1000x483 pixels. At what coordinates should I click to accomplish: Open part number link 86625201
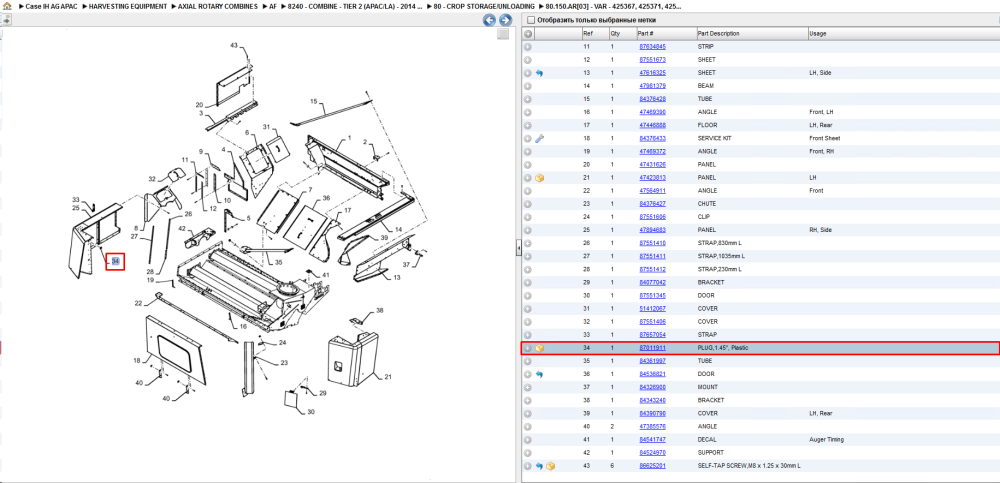tap(652, 466)
